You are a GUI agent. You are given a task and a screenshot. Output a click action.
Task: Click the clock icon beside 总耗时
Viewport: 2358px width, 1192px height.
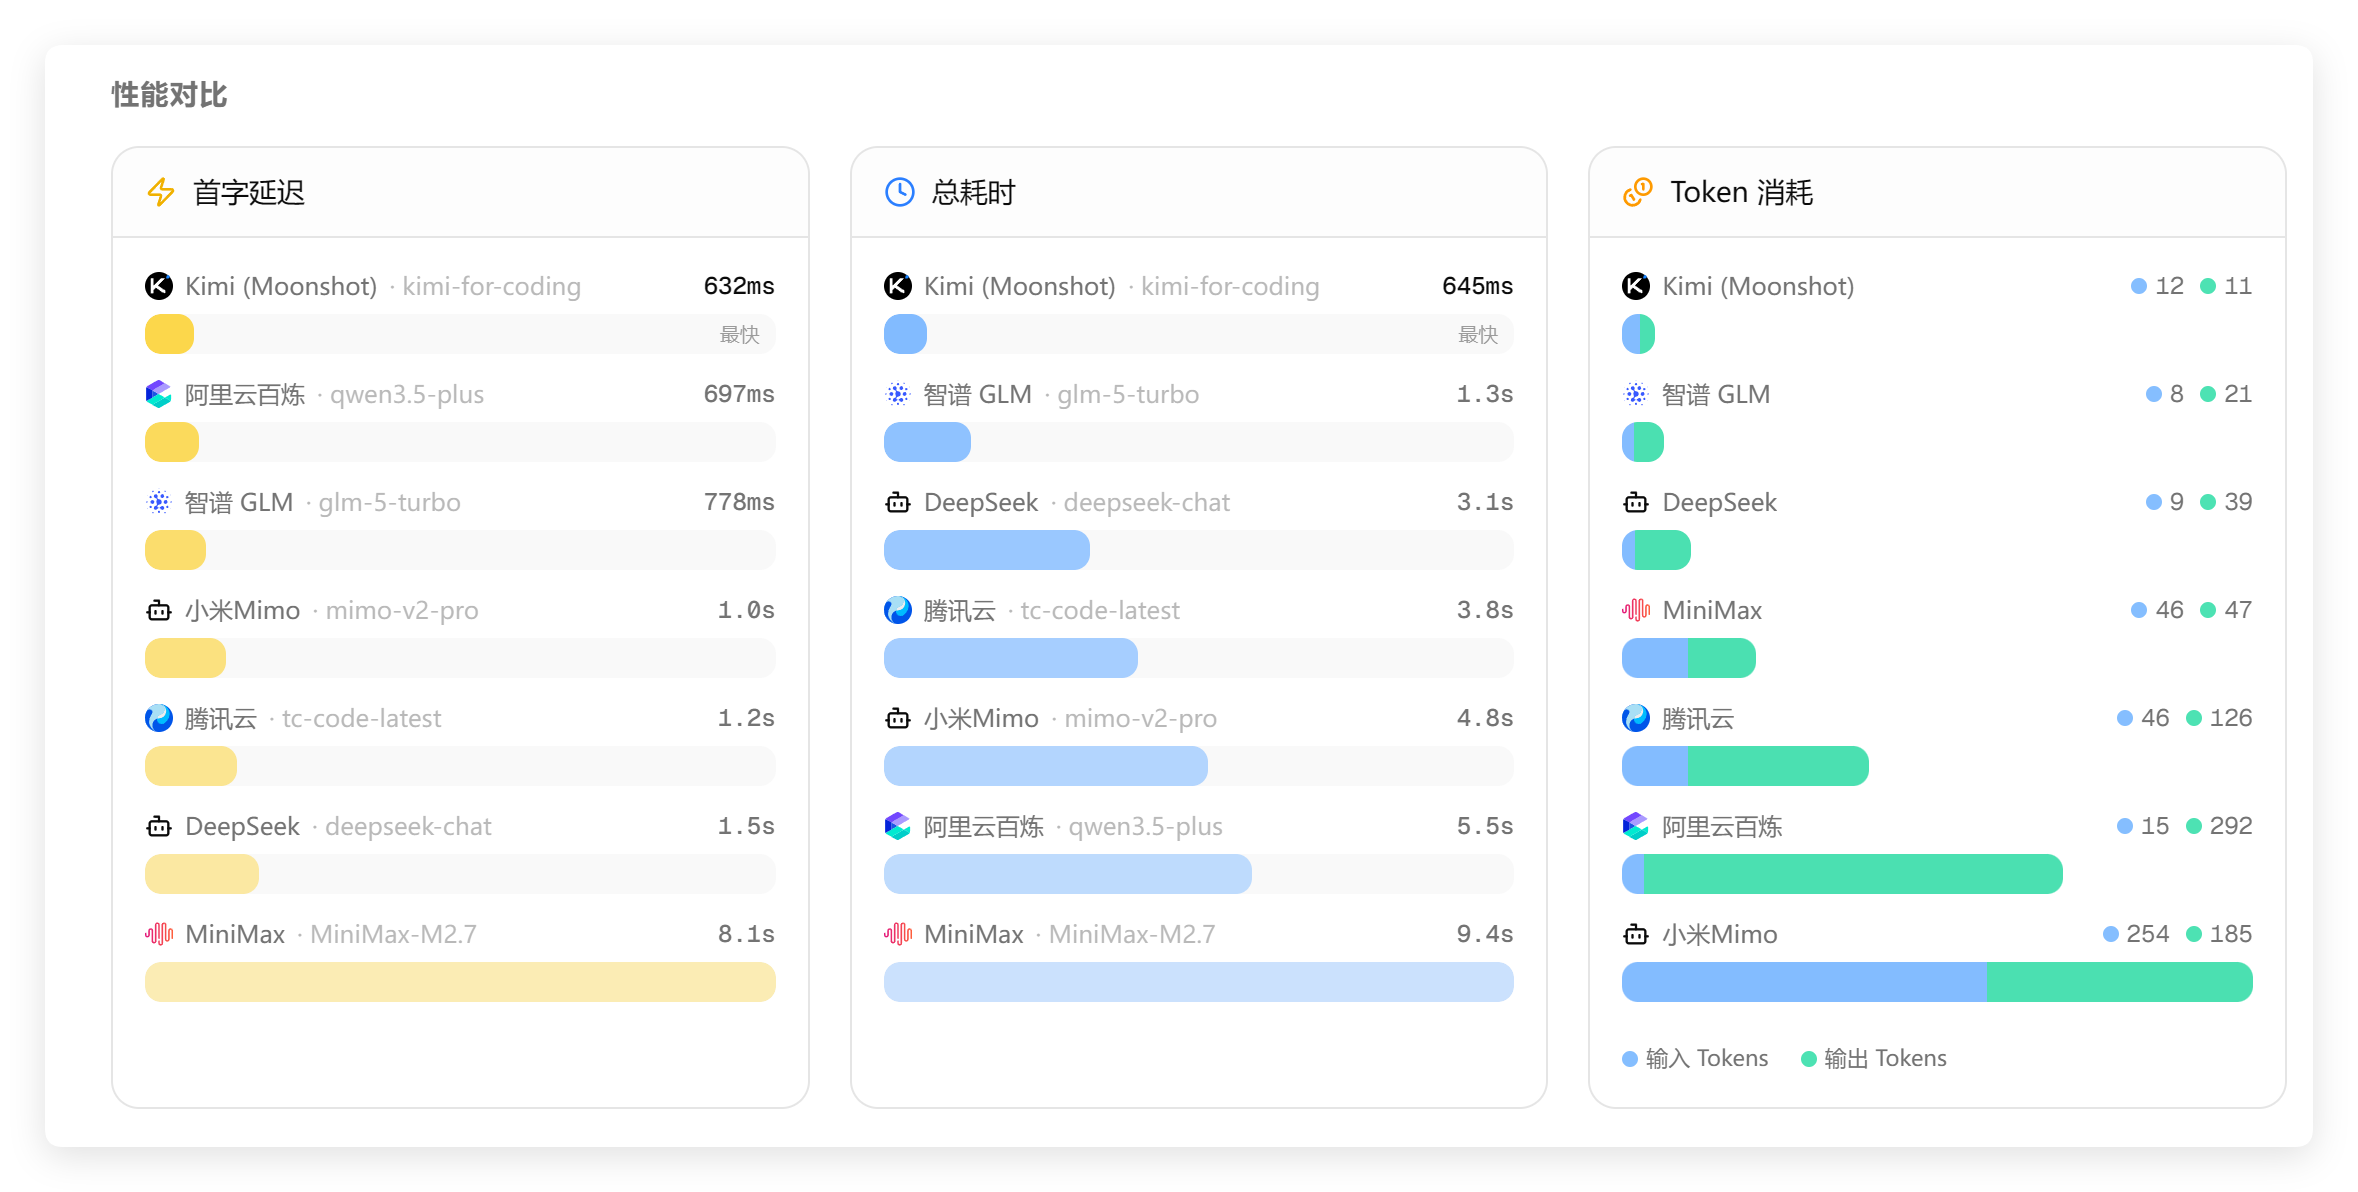(899, 192)
